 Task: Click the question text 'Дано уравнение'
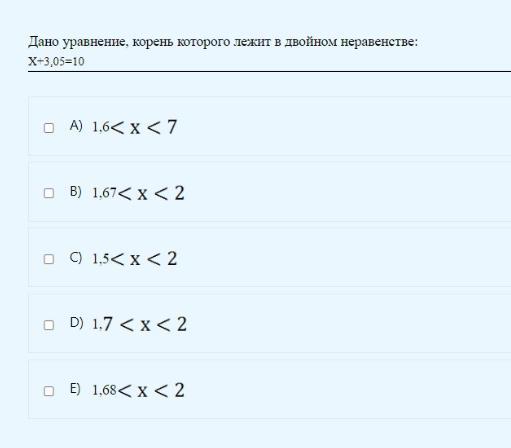77,42
